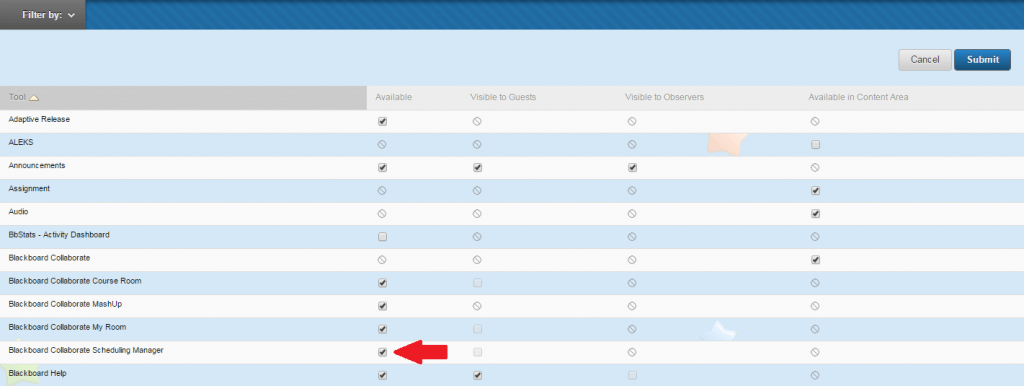Screen dimensions: 1024x386
Task: Click Visible to Guests checkbox for My Room
Action: point(477,329)
